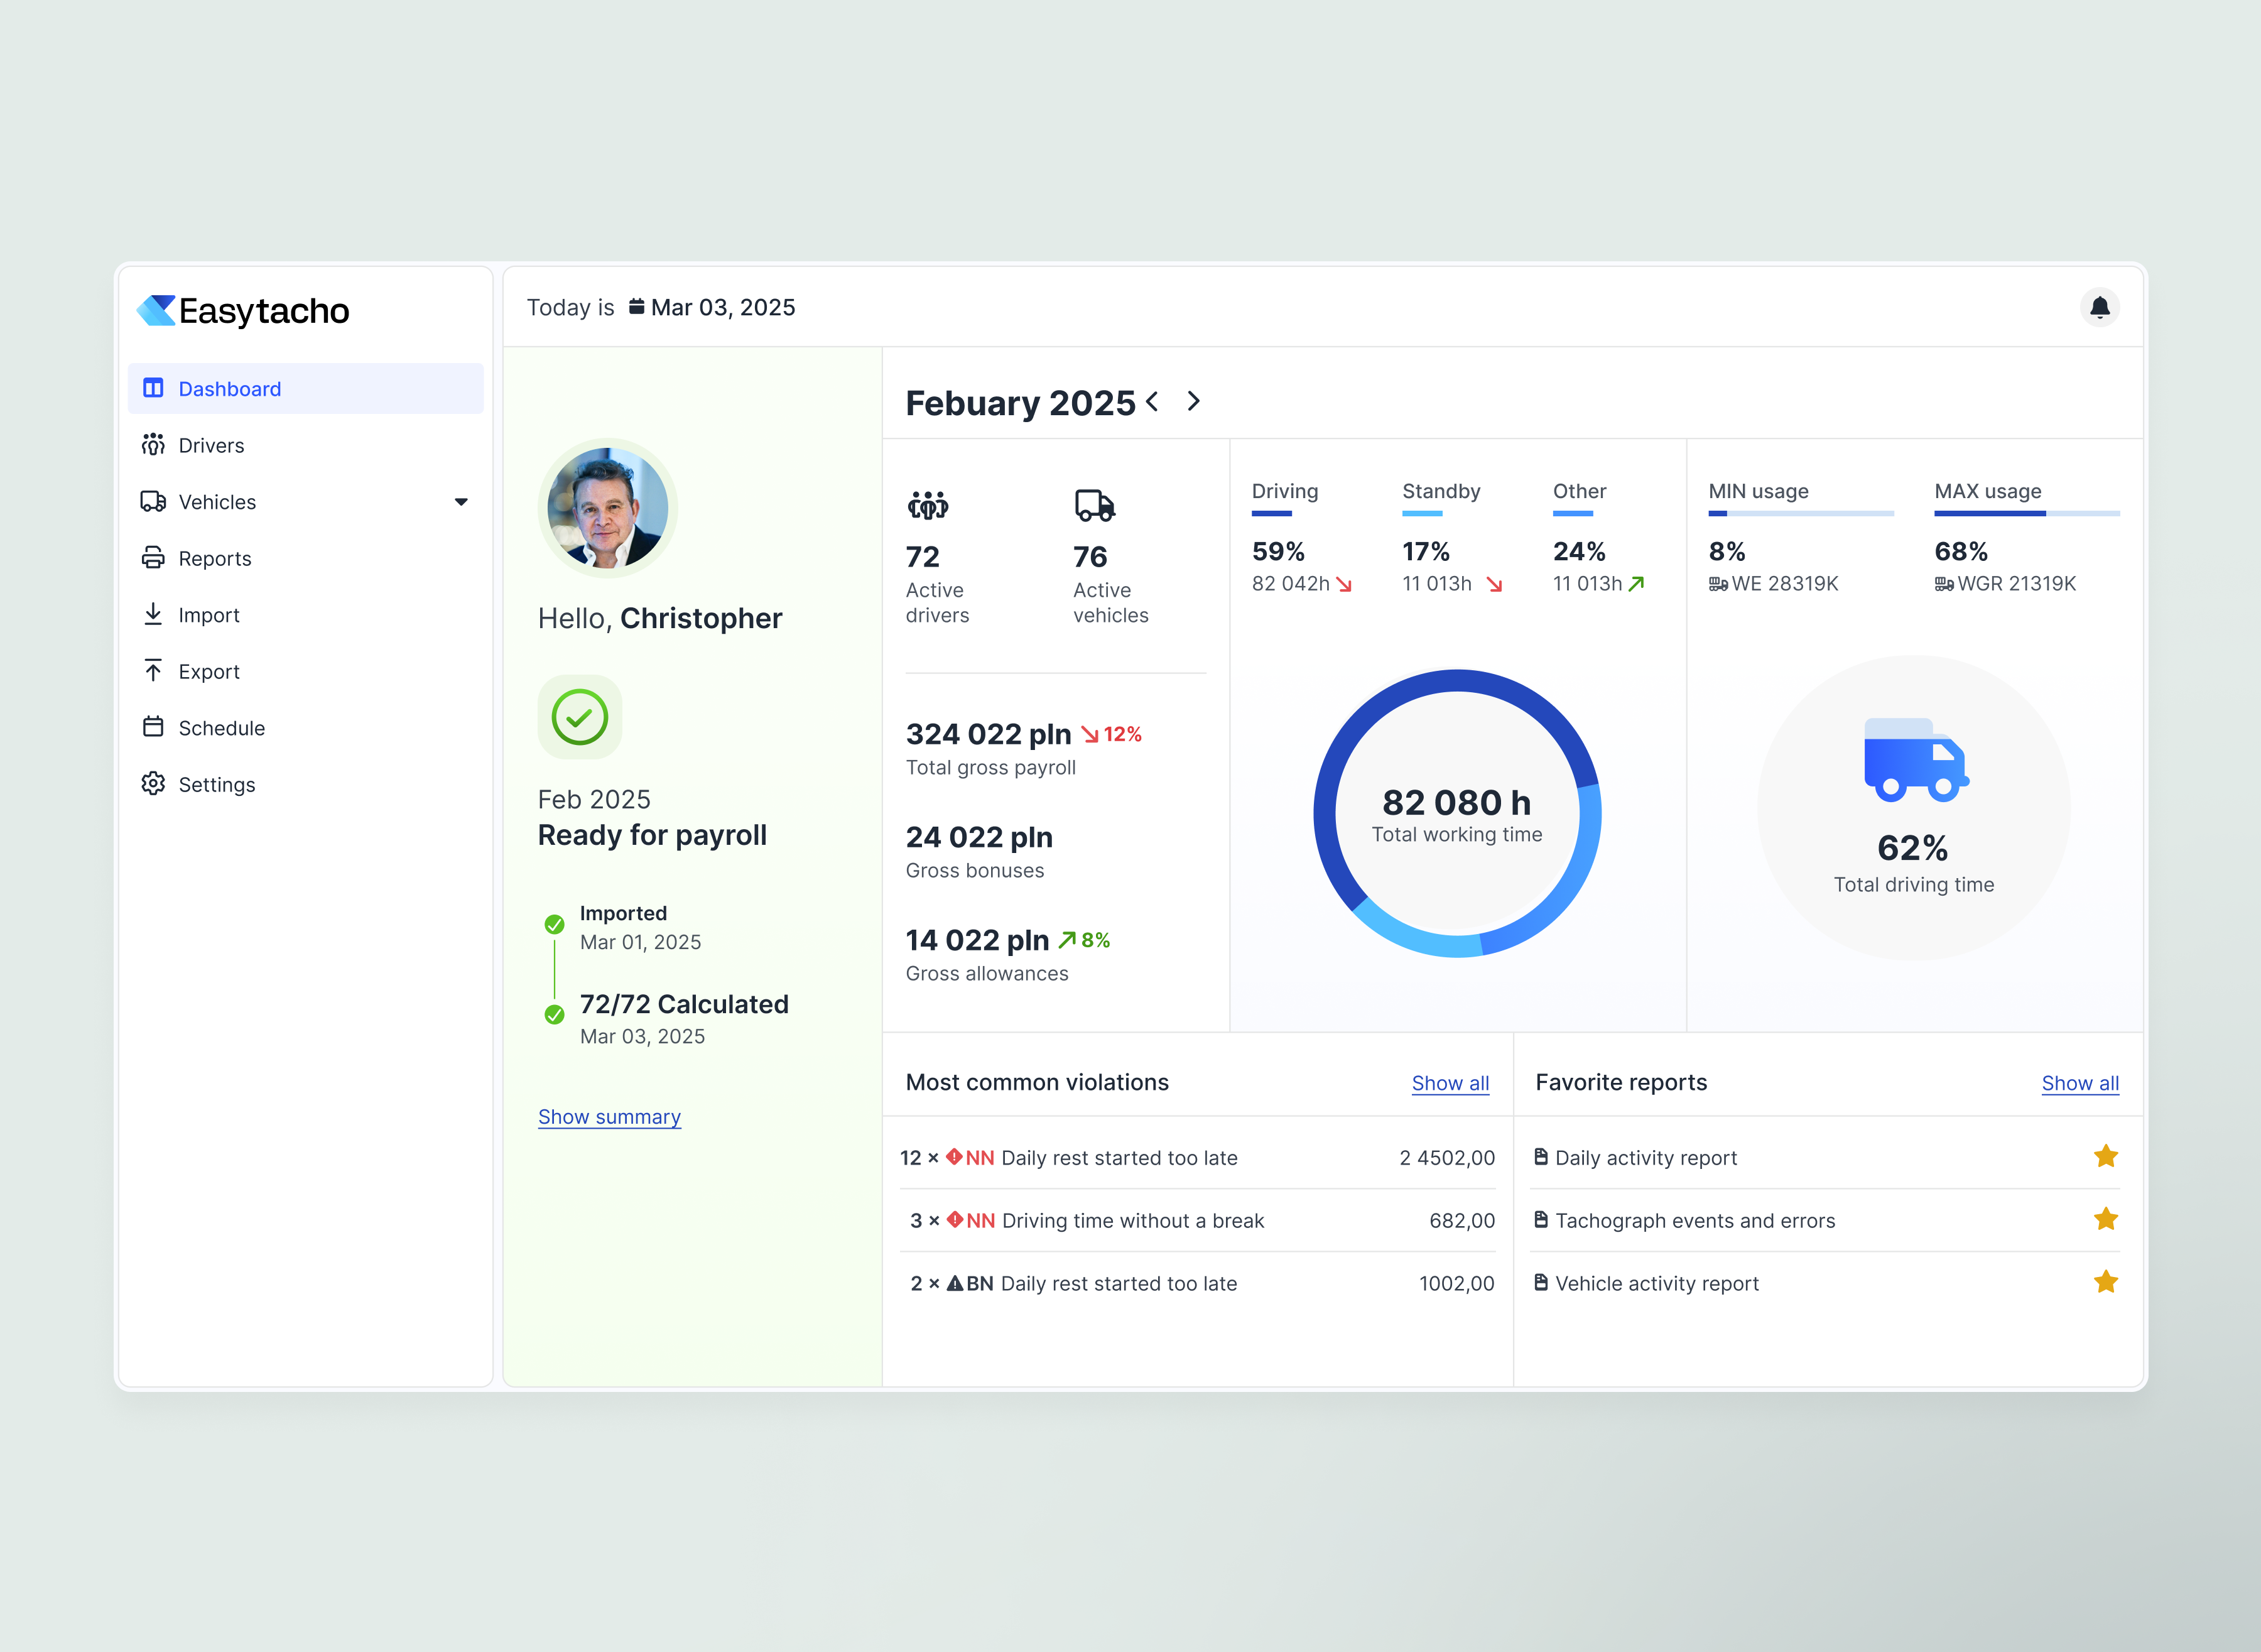Open Reports in the sidebar

coord(306,558)
